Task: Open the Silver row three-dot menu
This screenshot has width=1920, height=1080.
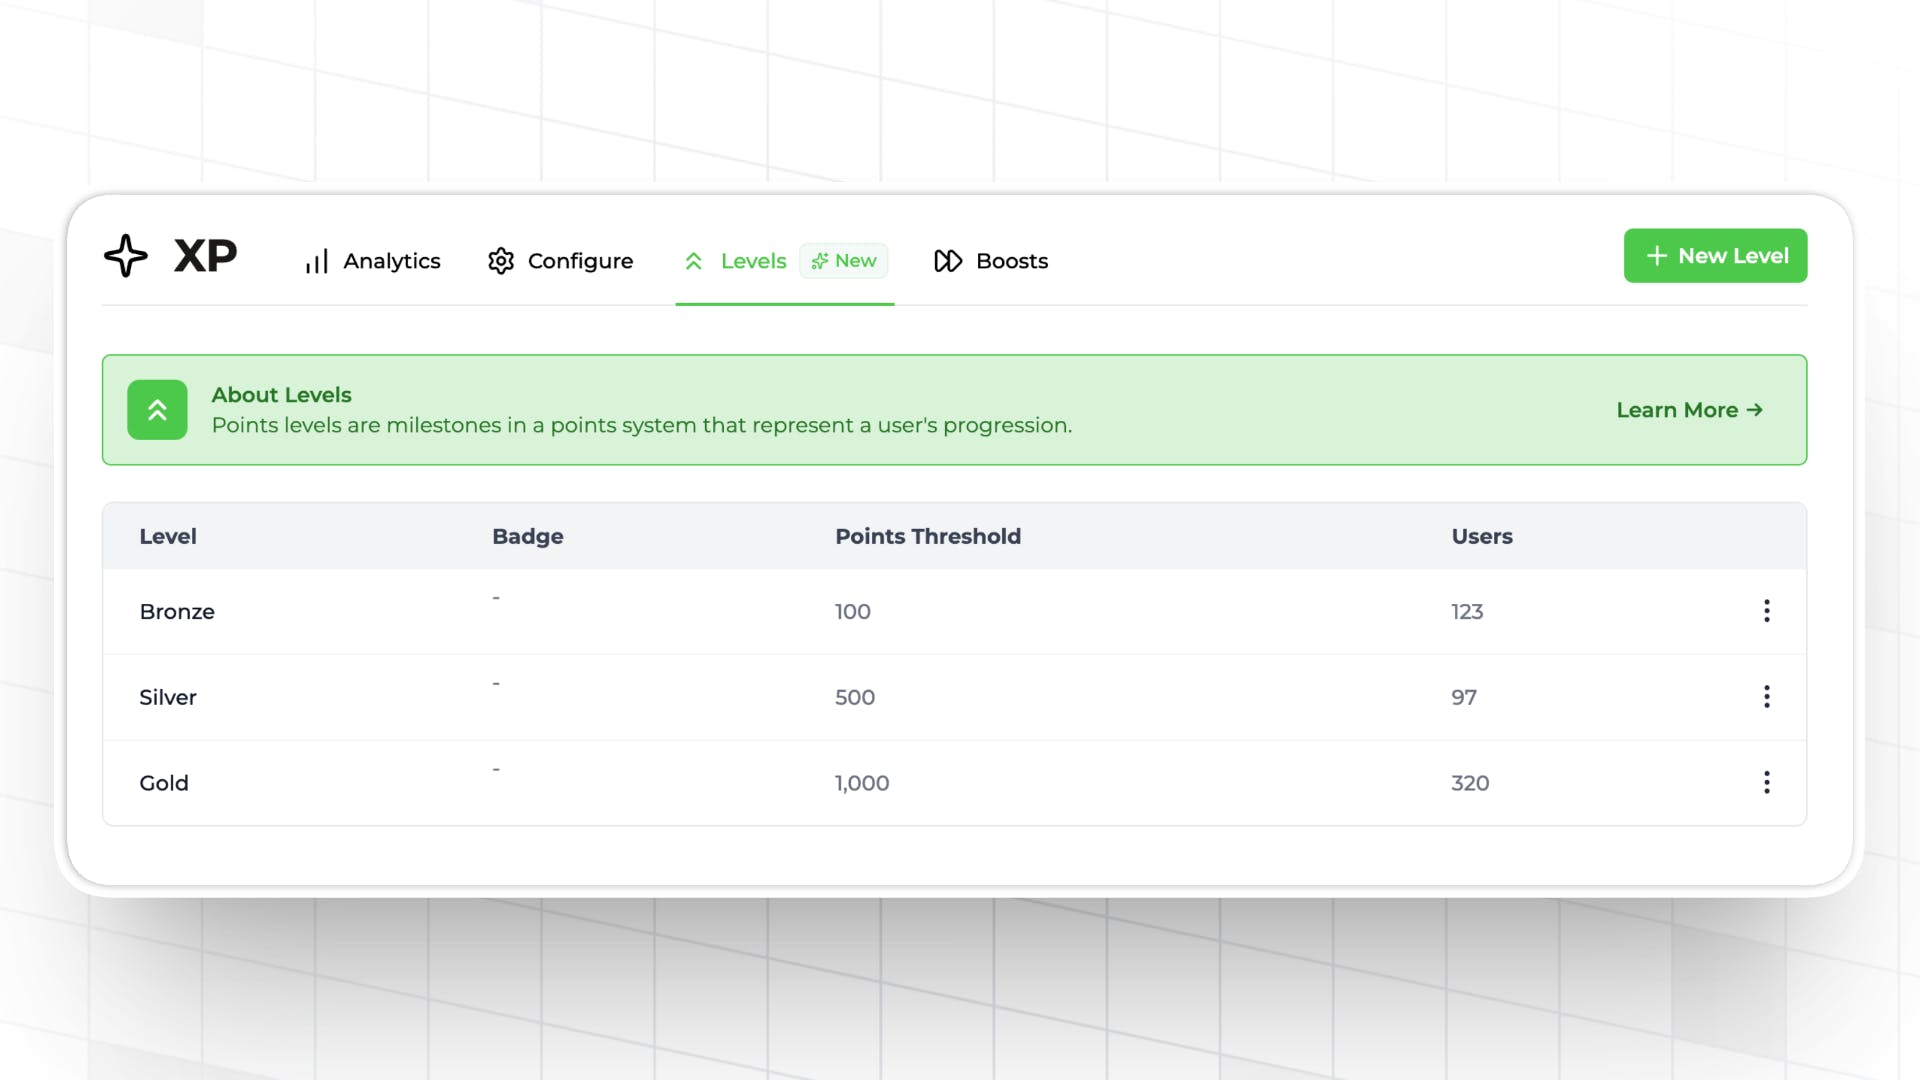Action: click(x=1767, y=697)
